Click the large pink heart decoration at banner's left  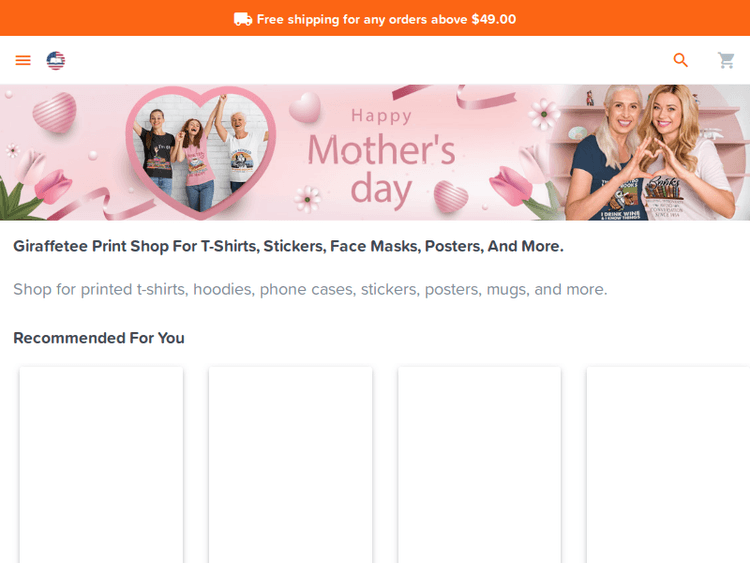(x=54, y=112)
